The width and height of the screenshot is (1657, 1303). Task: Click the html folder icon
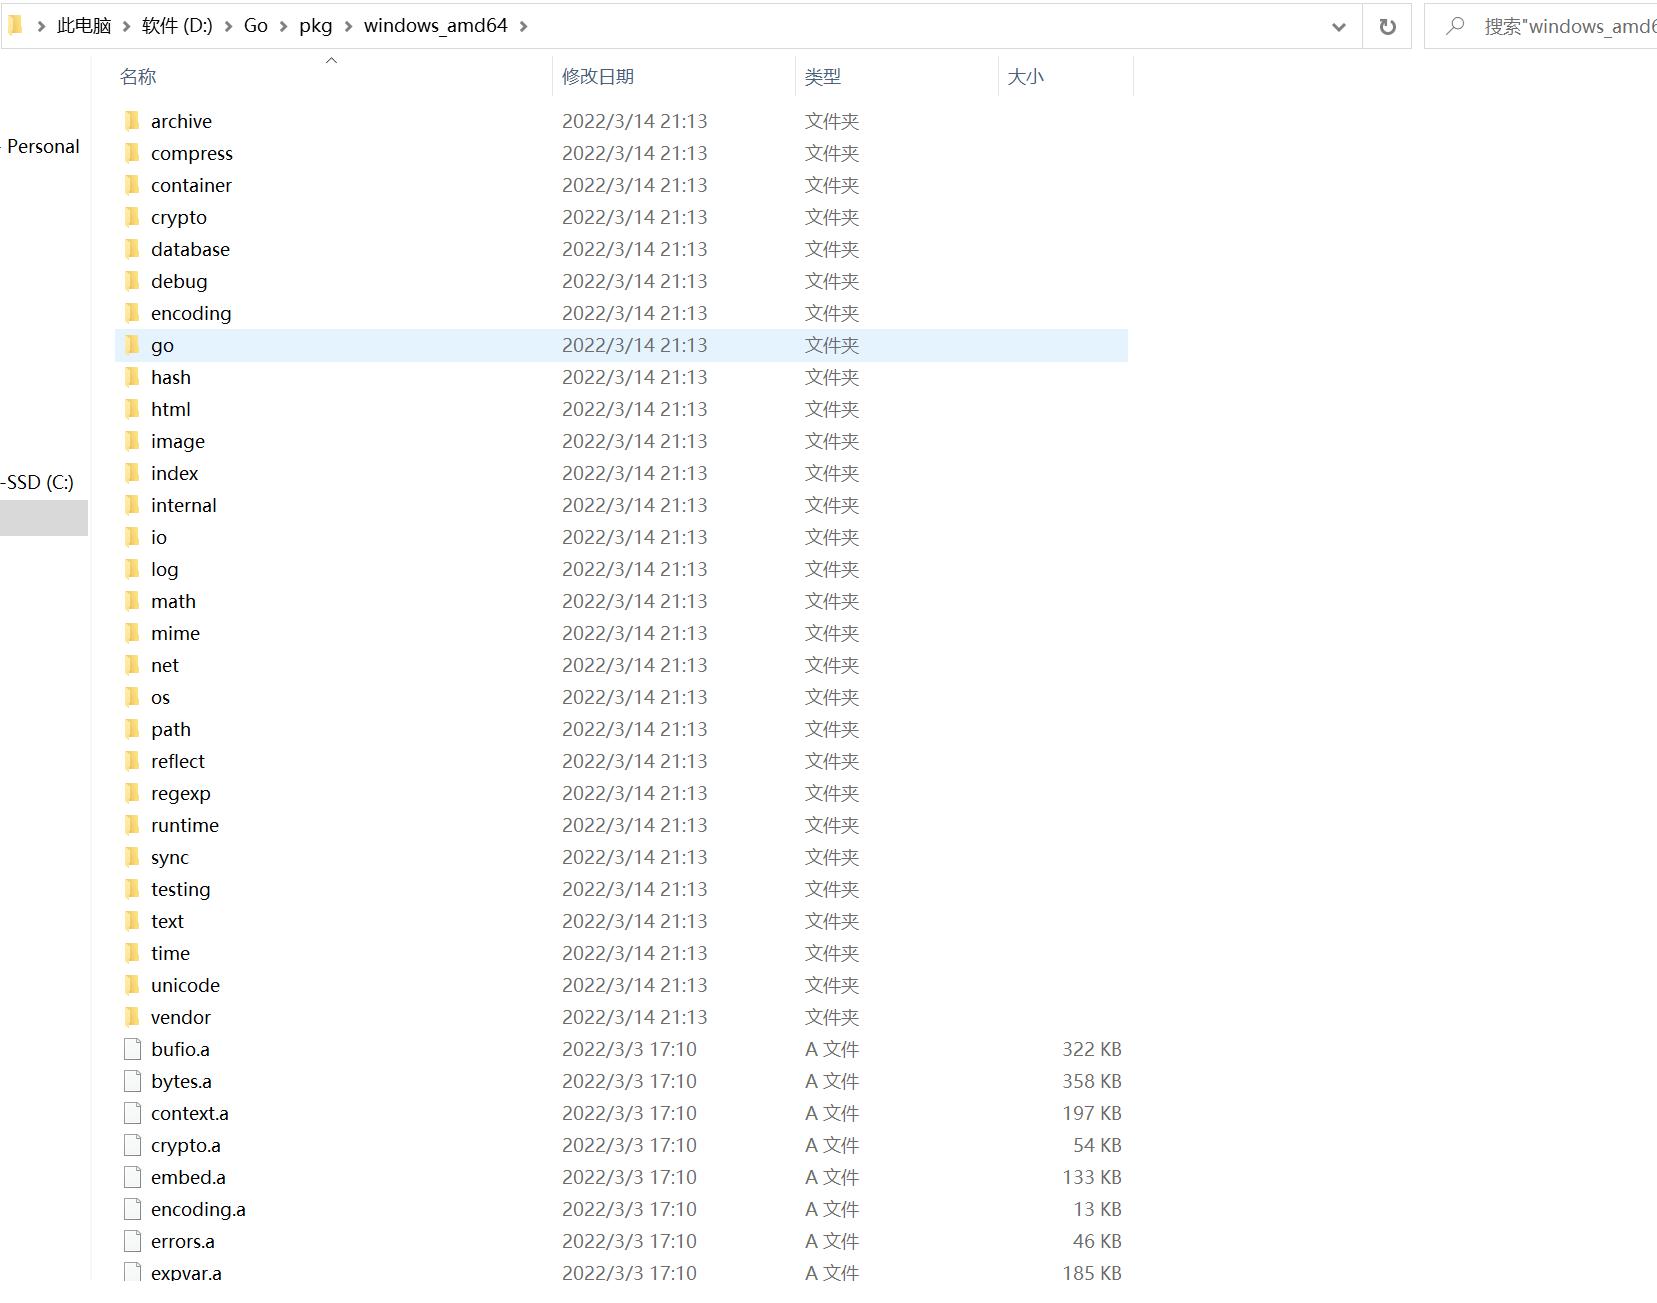[132, 409]
